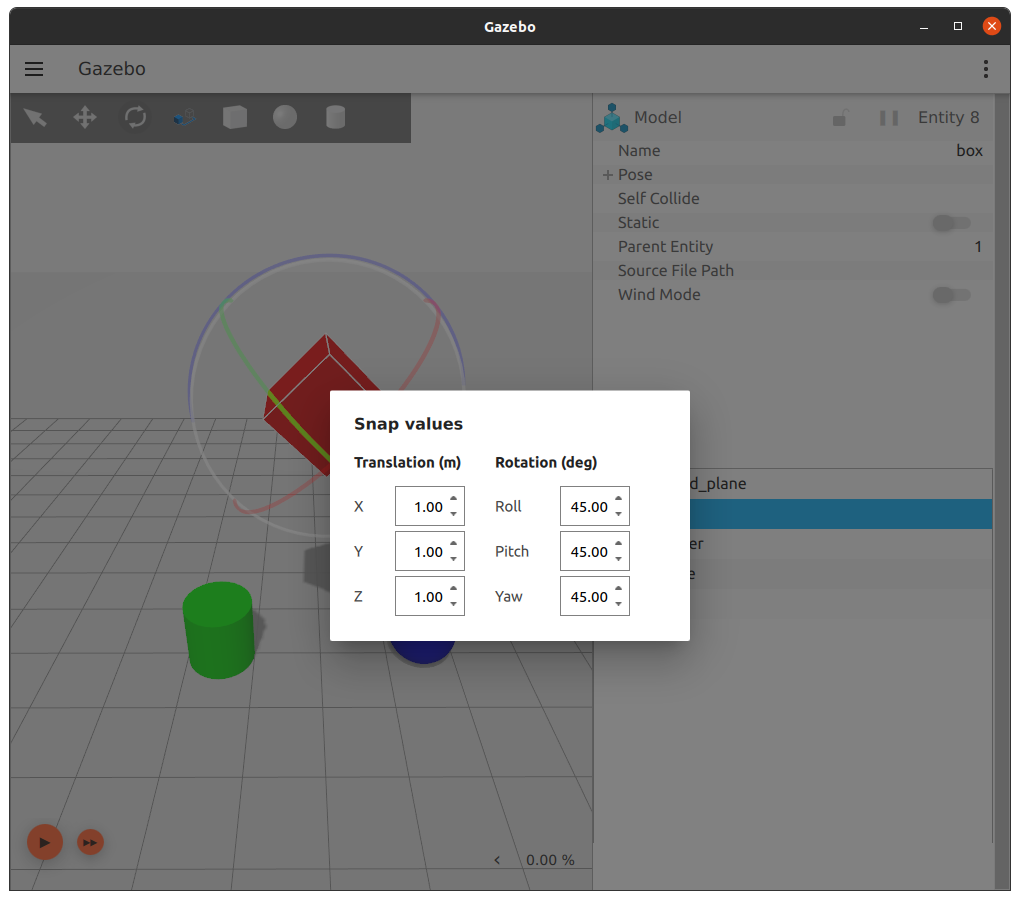Toggle the inspector lock icon
Screen dimensions: 1020x900
tap(839, 118)
